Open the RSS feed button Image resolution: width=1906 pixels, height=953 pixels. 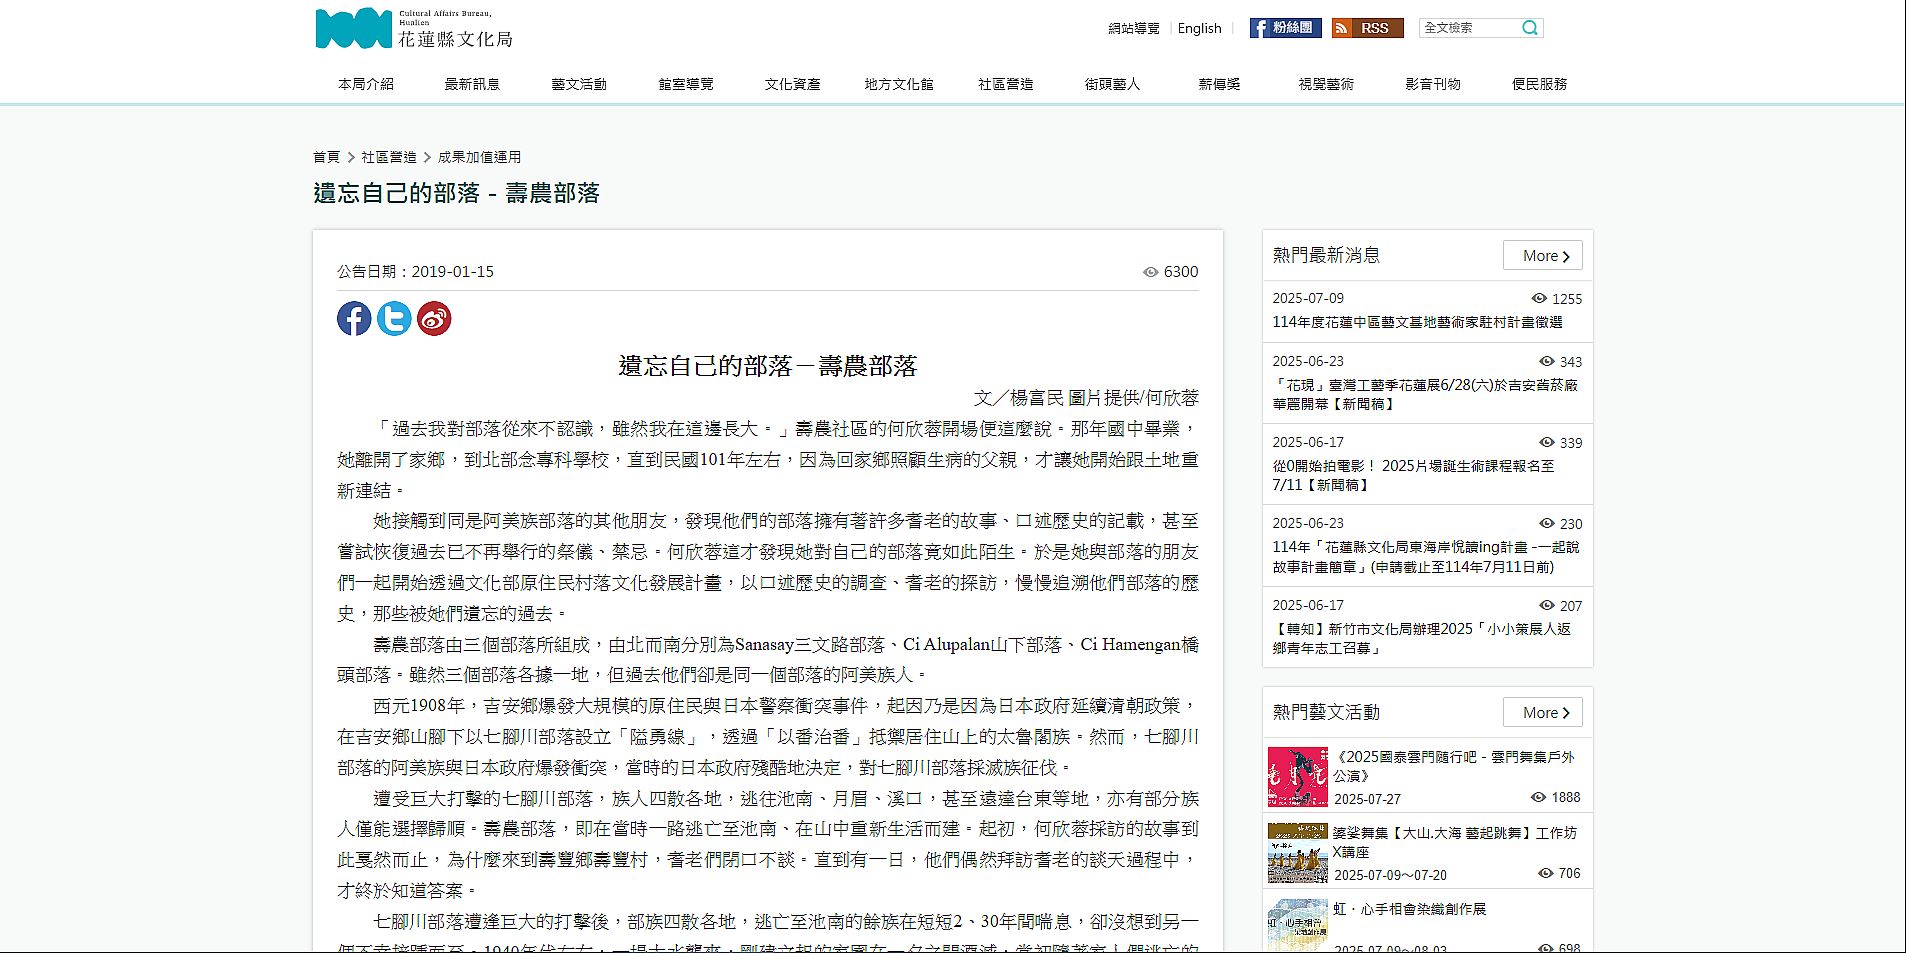coord(1367,28)
